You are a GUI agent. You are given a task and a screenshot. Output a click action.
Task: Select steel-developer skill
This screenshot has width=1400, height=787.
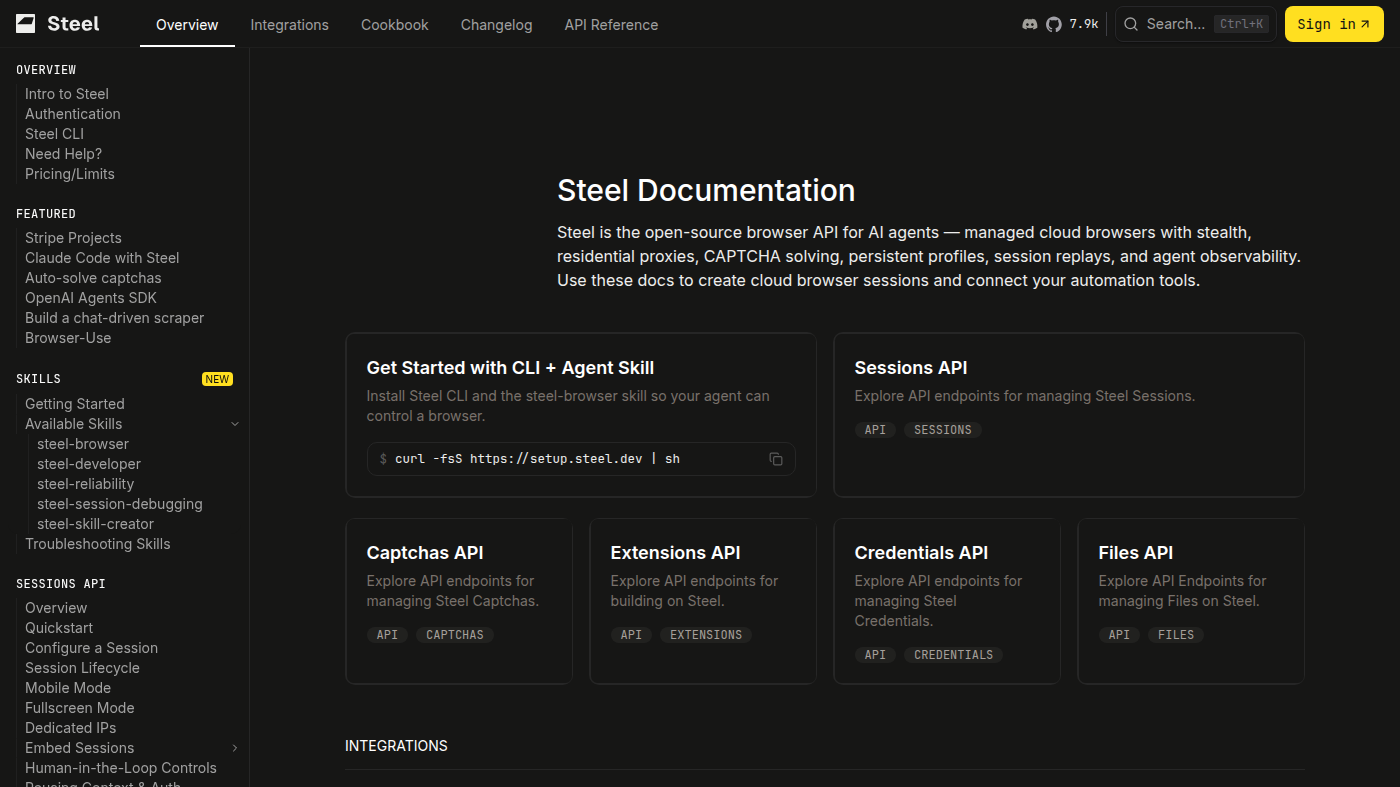click(89, 464)
